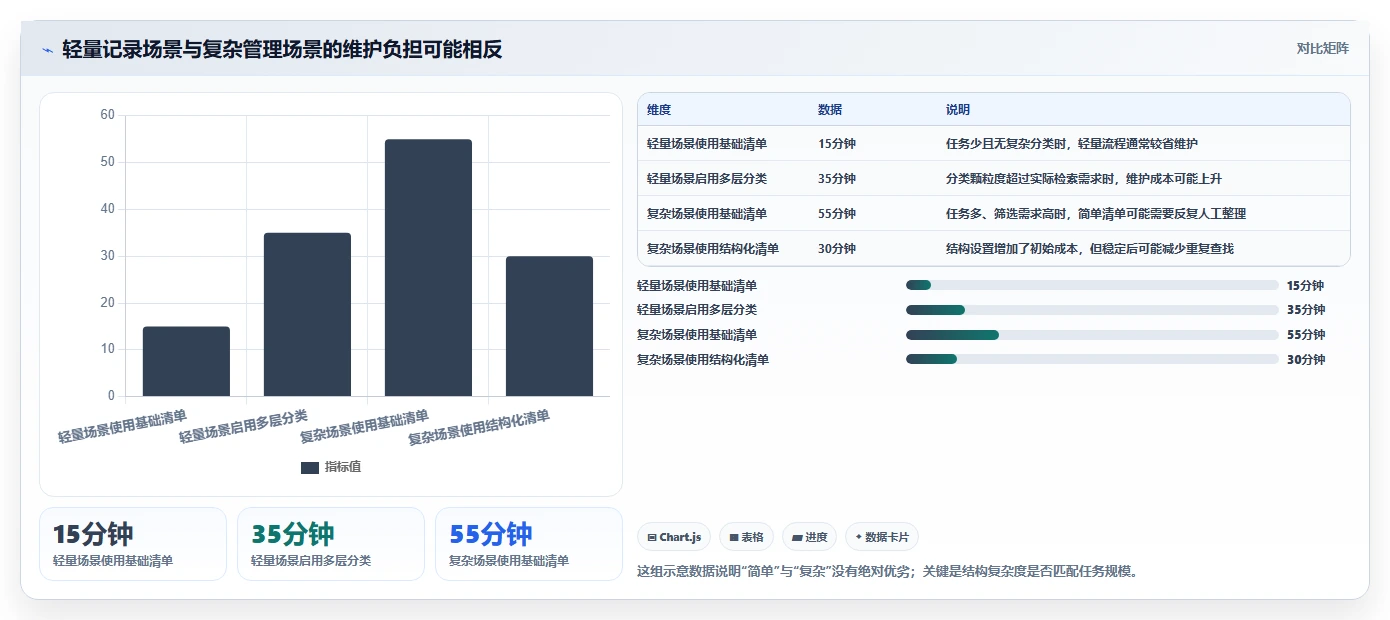Click the x-axis label 轻量场景使用基础清单

coord(123,425)
